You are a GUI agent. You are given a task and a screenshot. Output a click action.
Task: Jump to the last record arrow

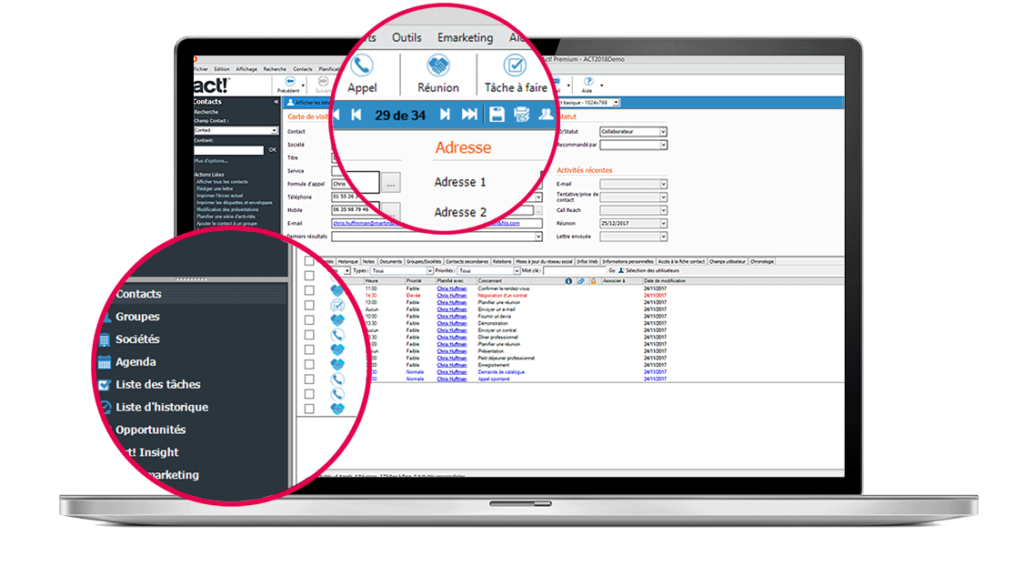click(469, 115)
